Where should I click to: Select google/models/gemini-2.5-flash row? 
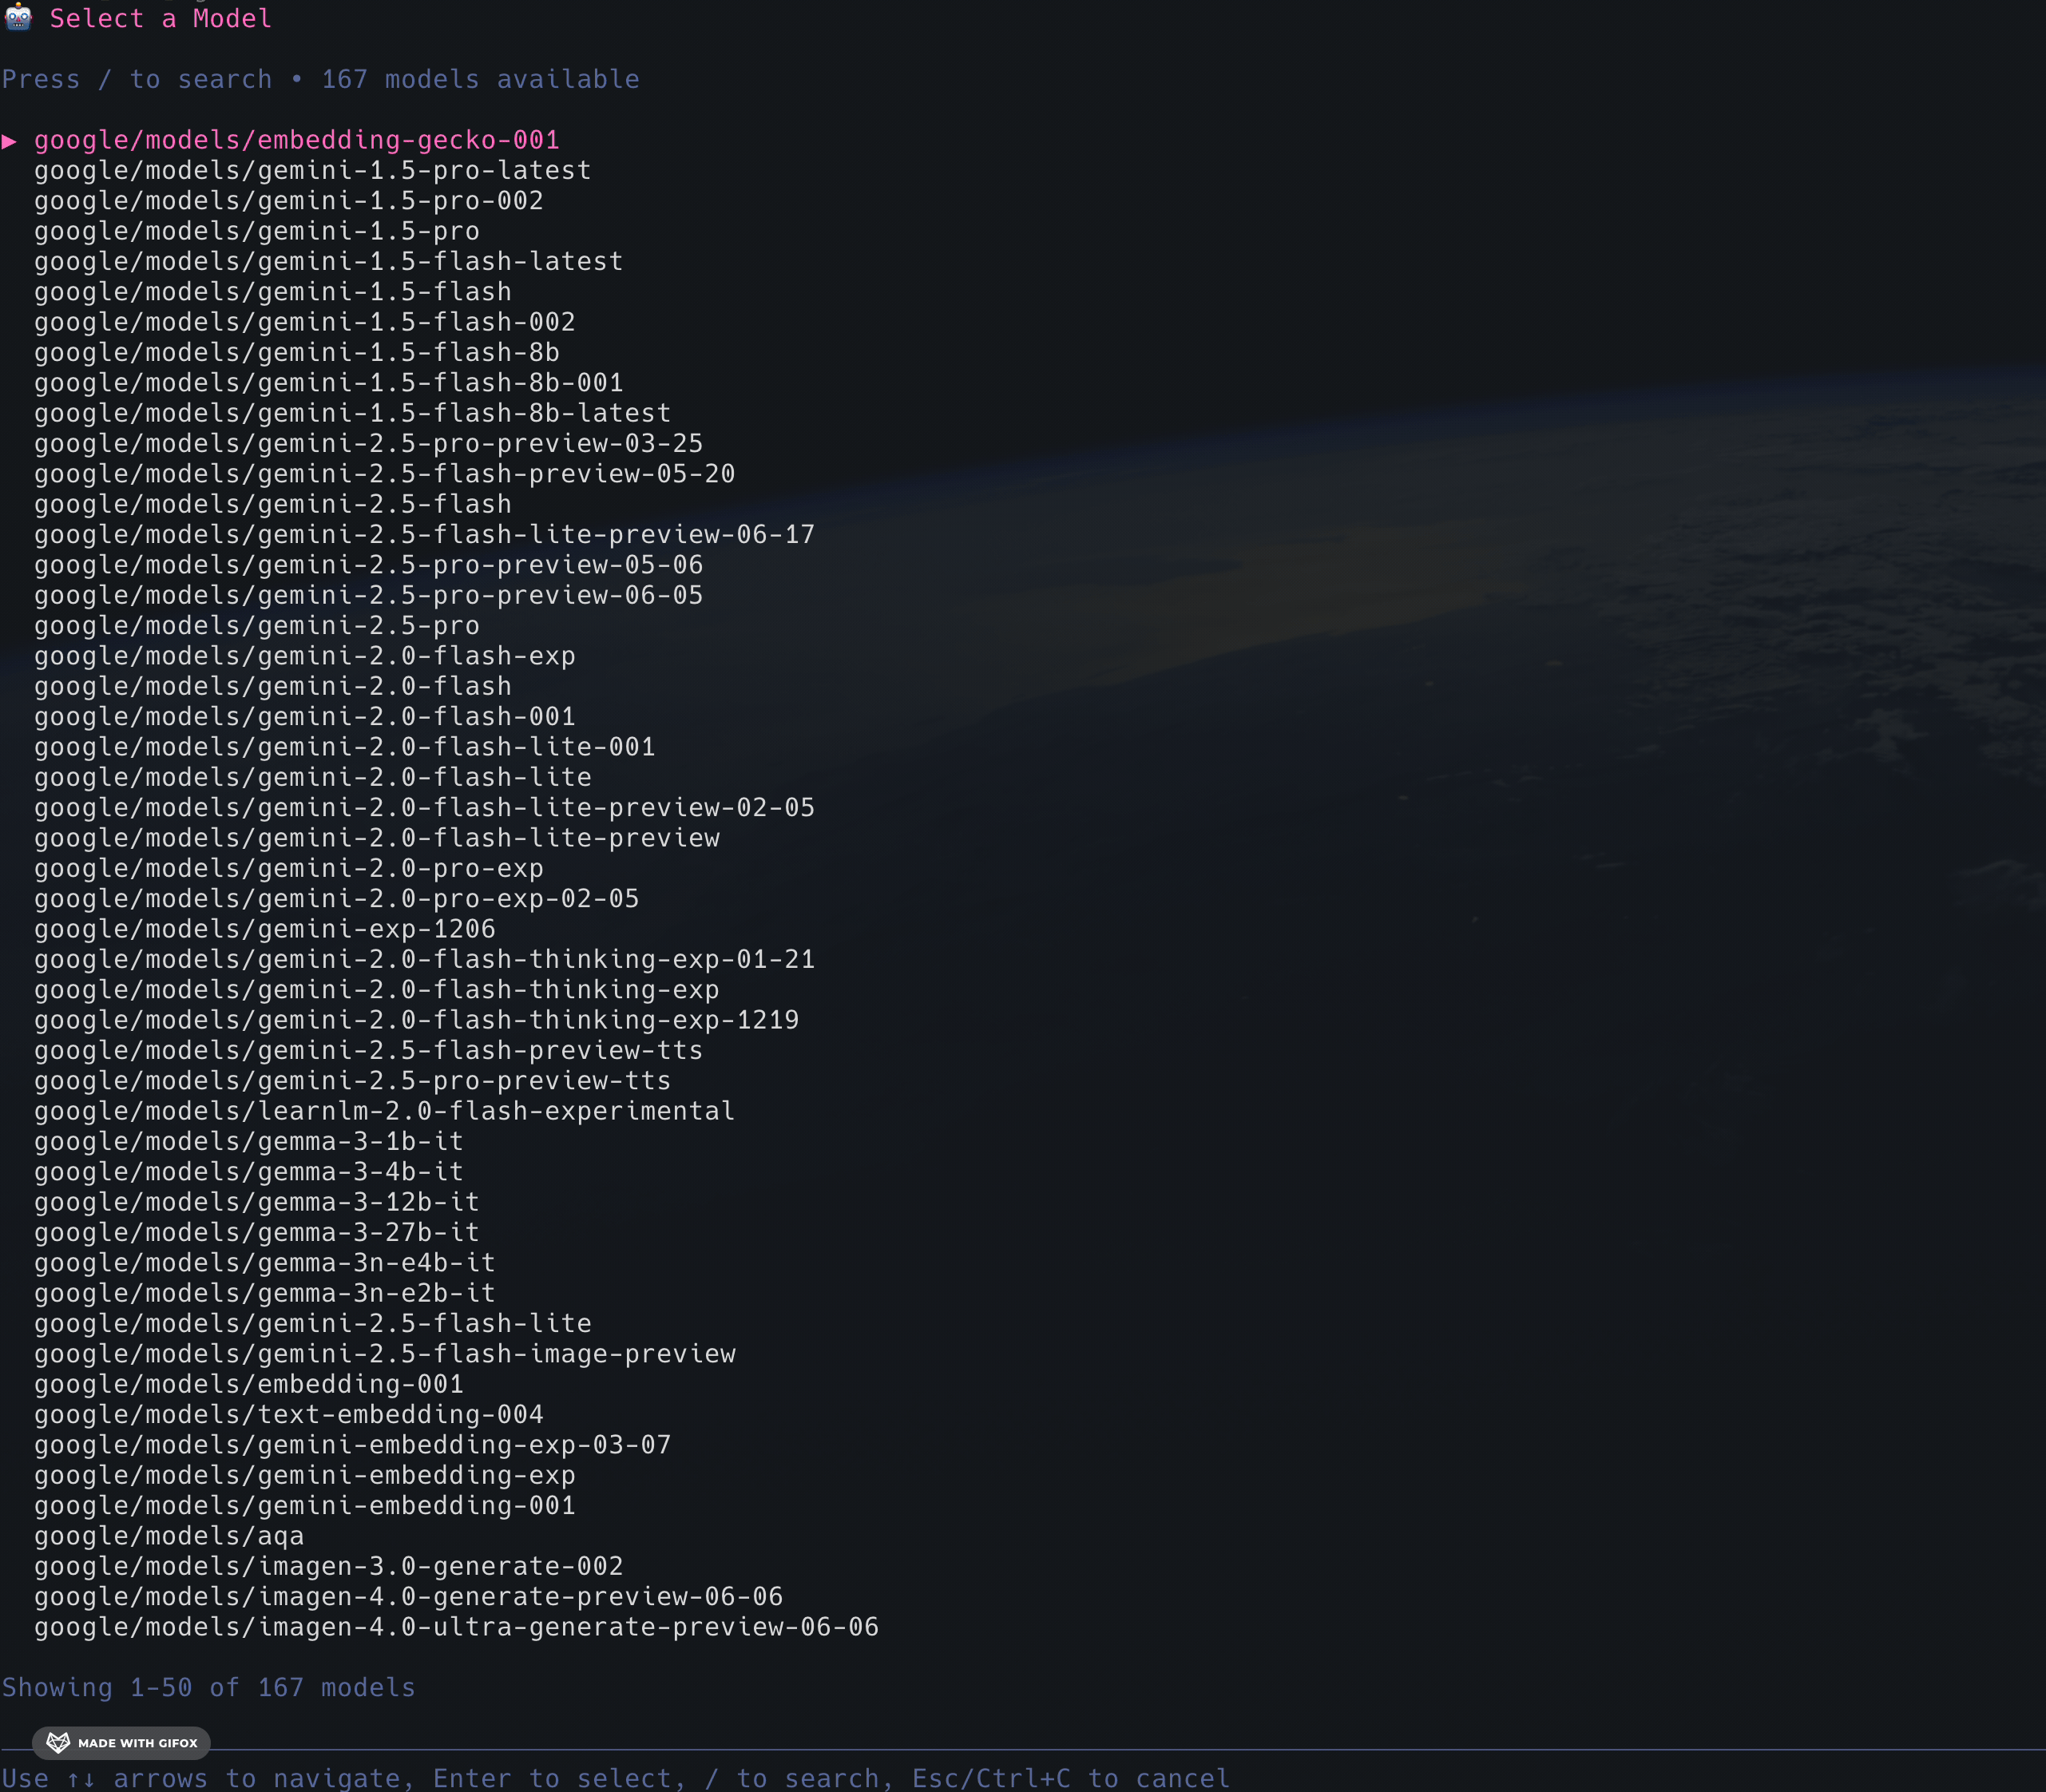pos(273,504)
